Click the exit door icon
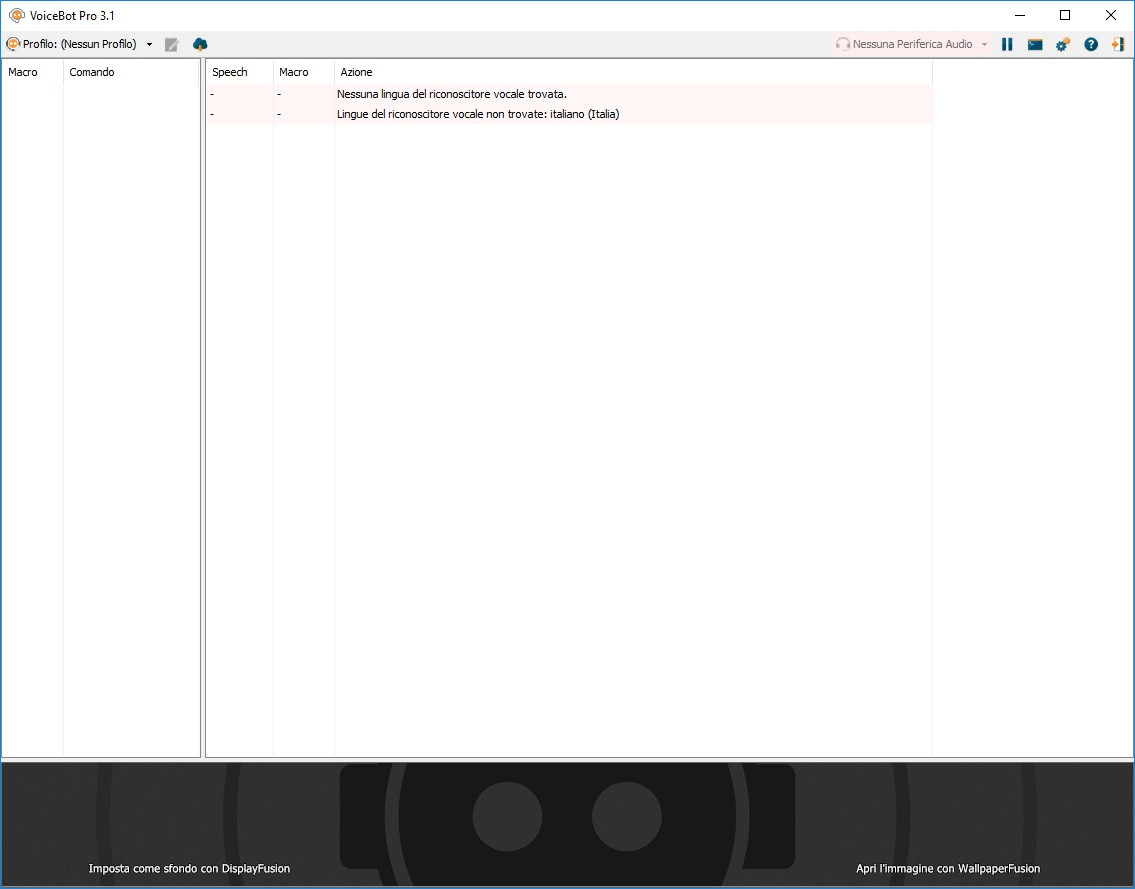This screenshot has height=889, width=1135. pyautogui.click(x=1118, y=44)
